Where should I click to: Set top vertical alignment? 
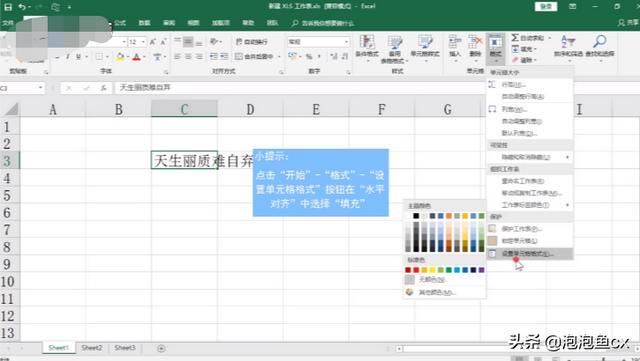pyautogui.click(x=177, y=41)
